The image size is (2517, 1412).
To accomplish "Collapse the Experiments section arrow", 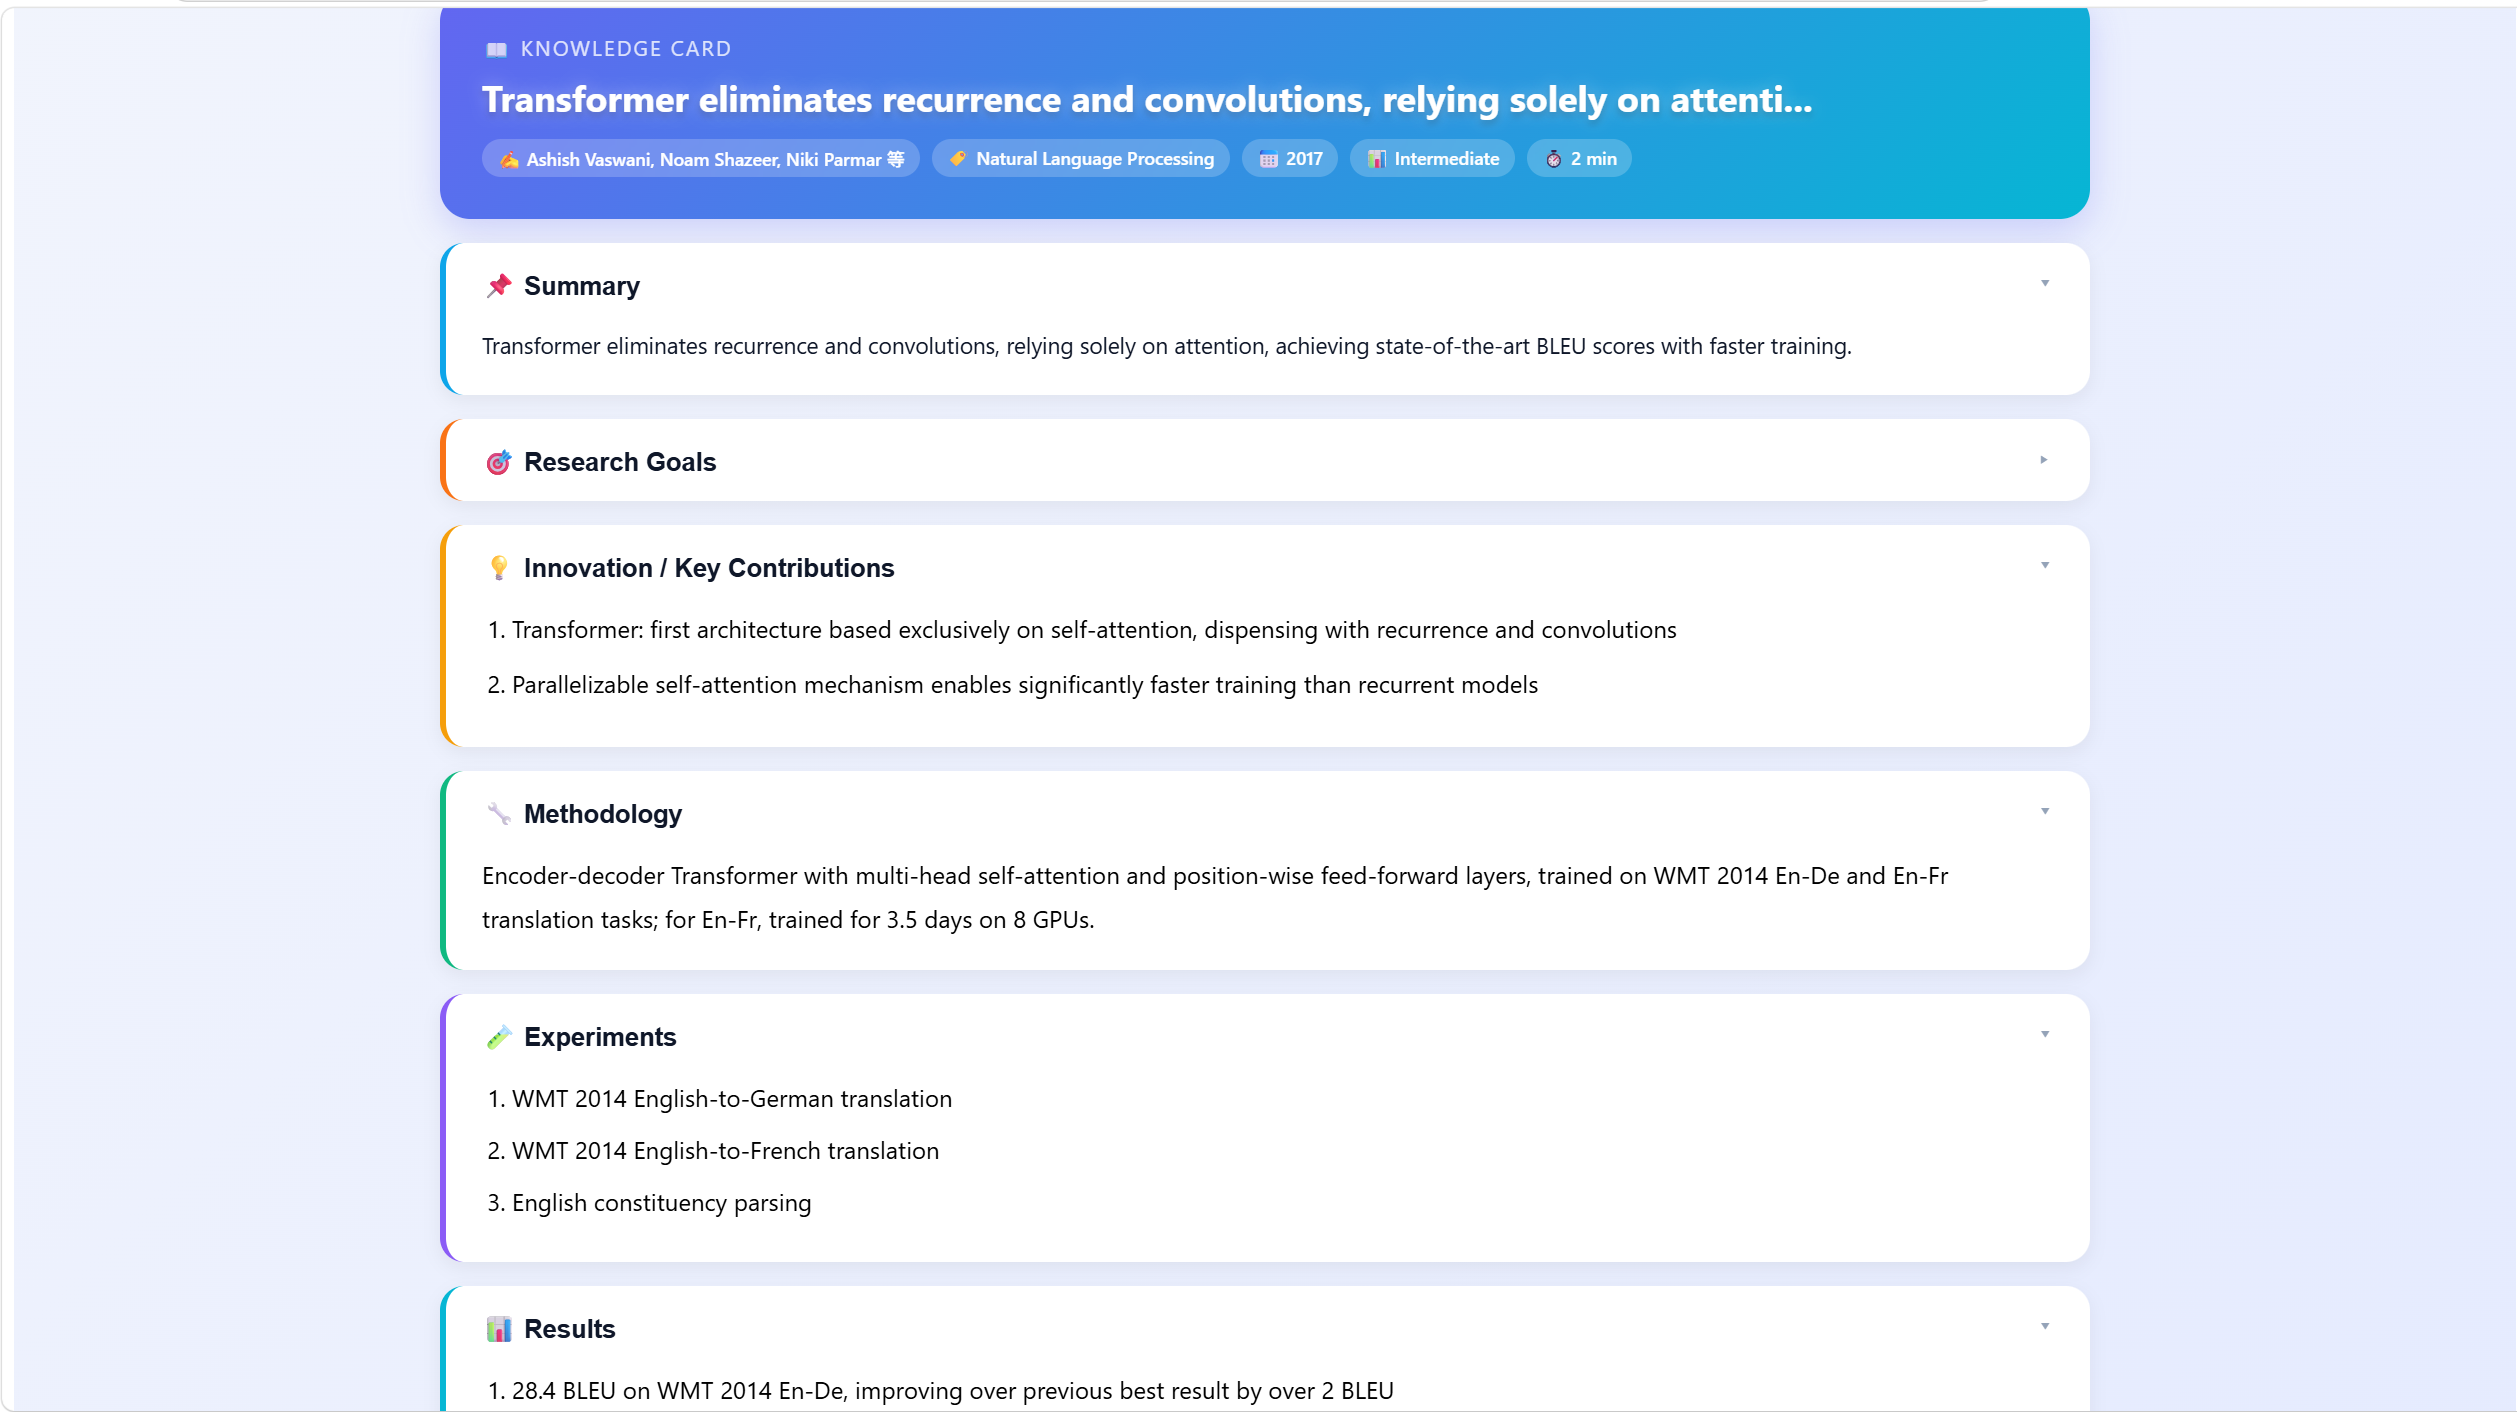I will pos(2045,1035).
